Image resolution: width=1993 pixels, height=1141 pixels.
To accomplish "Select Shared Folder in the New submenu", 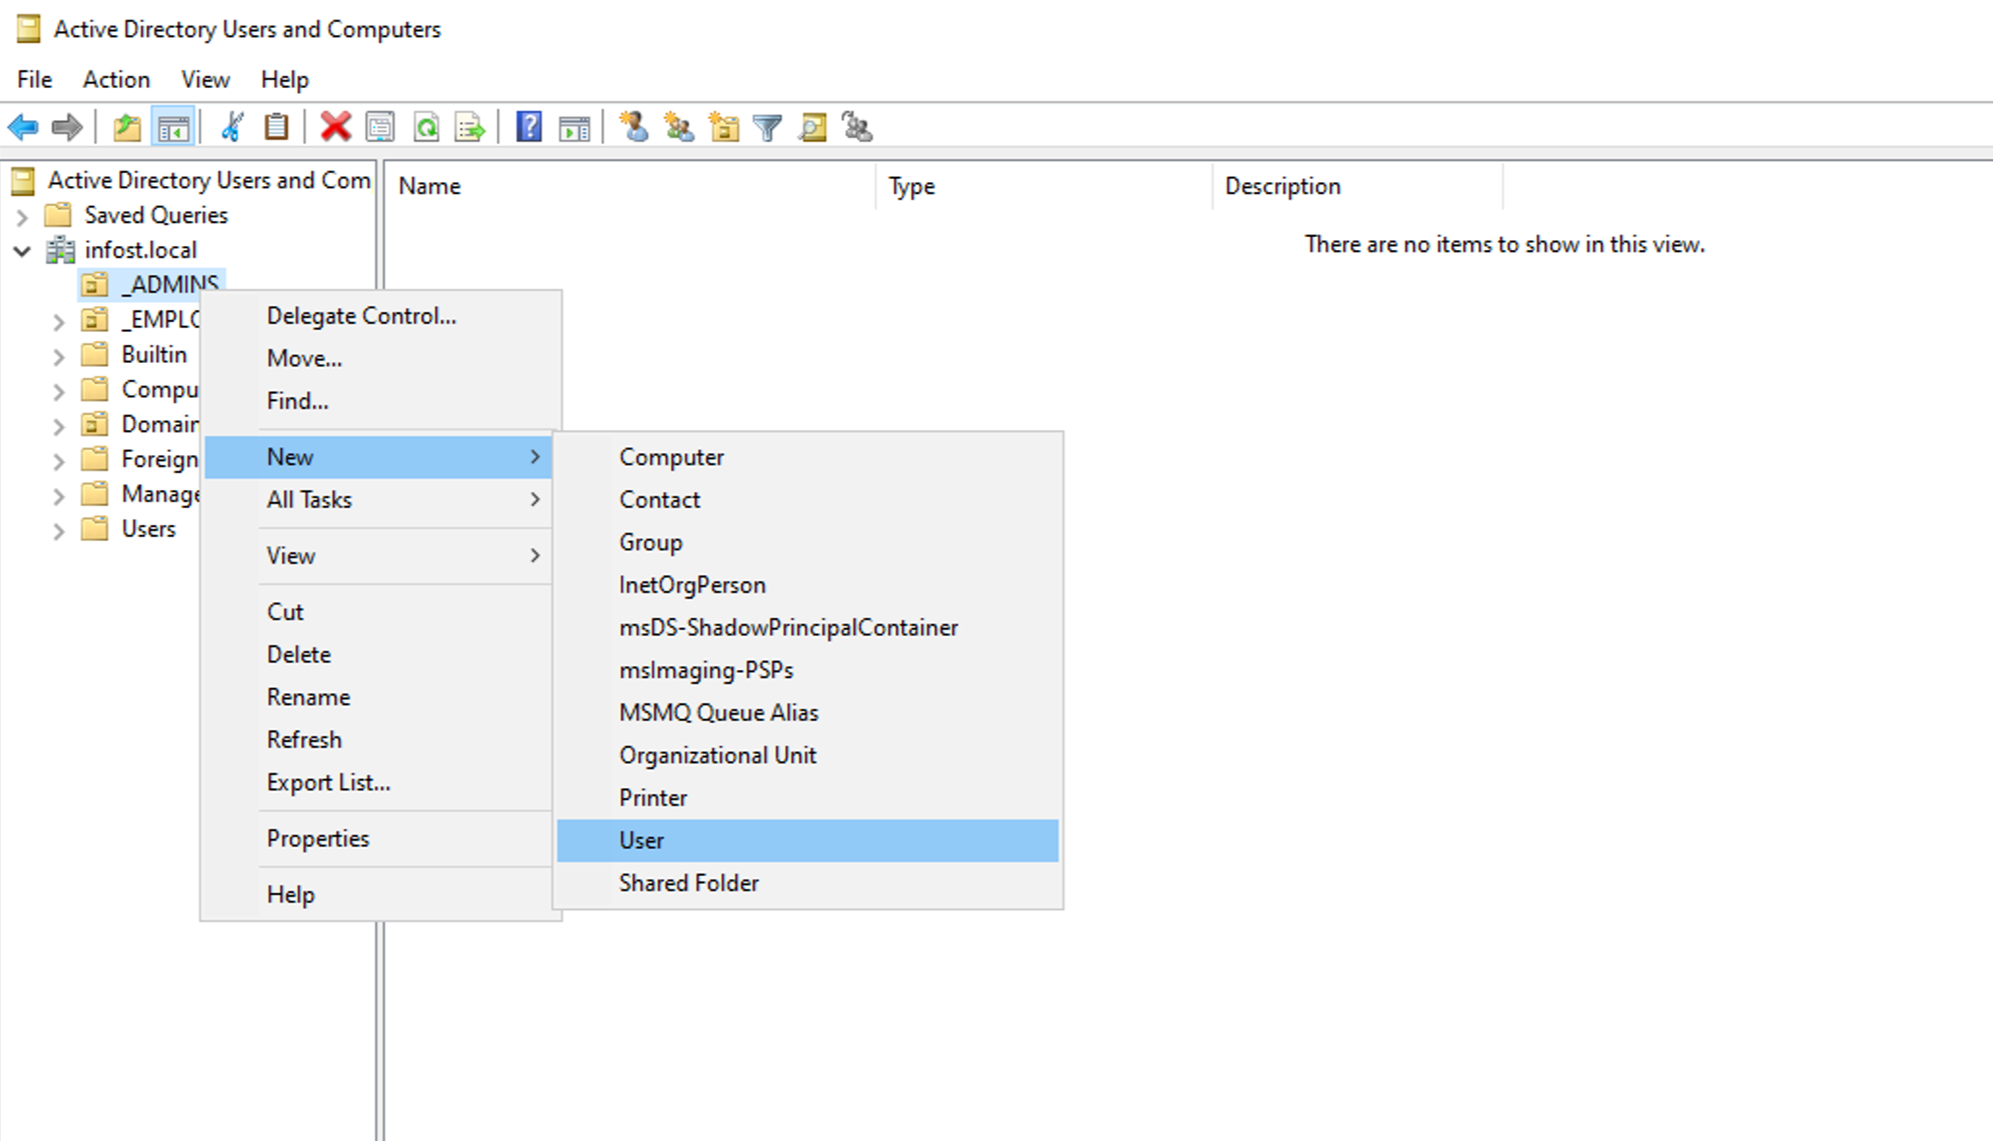I will pyautogui.click(x=808, y=883).
